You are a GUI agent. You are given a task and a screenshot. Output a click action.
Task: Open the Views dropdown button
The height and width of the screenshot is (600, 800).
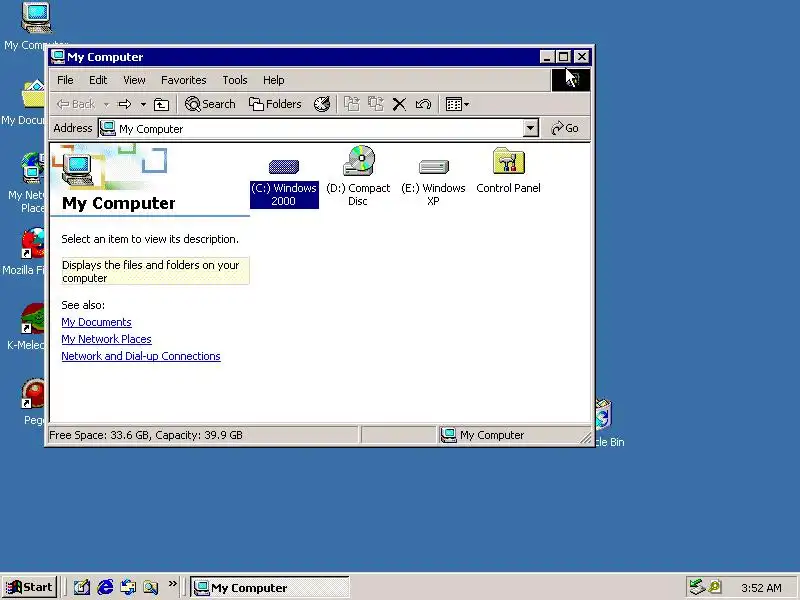457,105
